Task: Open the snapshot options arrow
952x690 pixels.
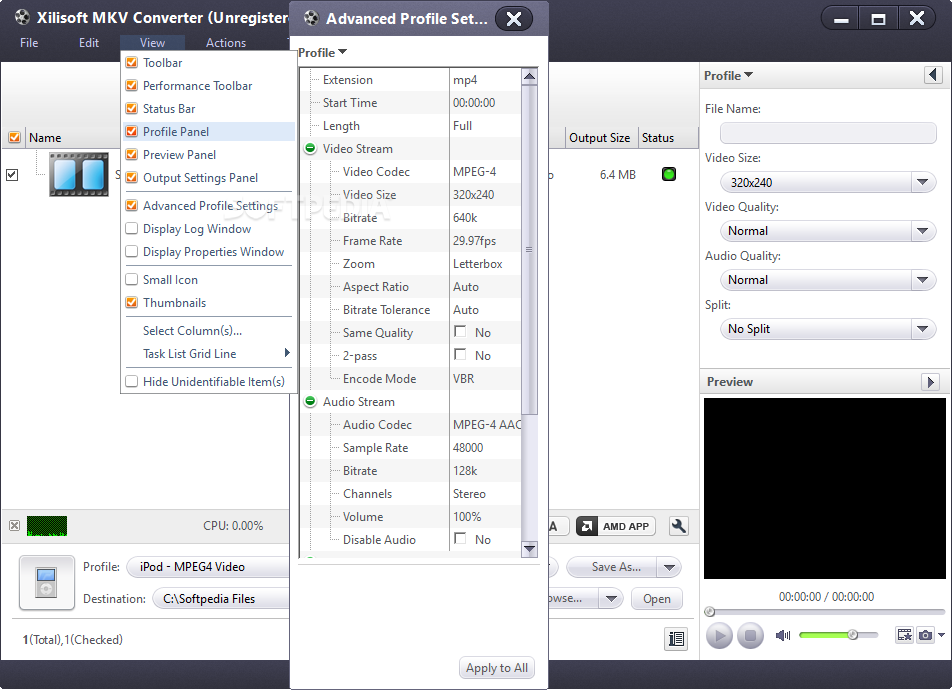Action: click(941, 635)
